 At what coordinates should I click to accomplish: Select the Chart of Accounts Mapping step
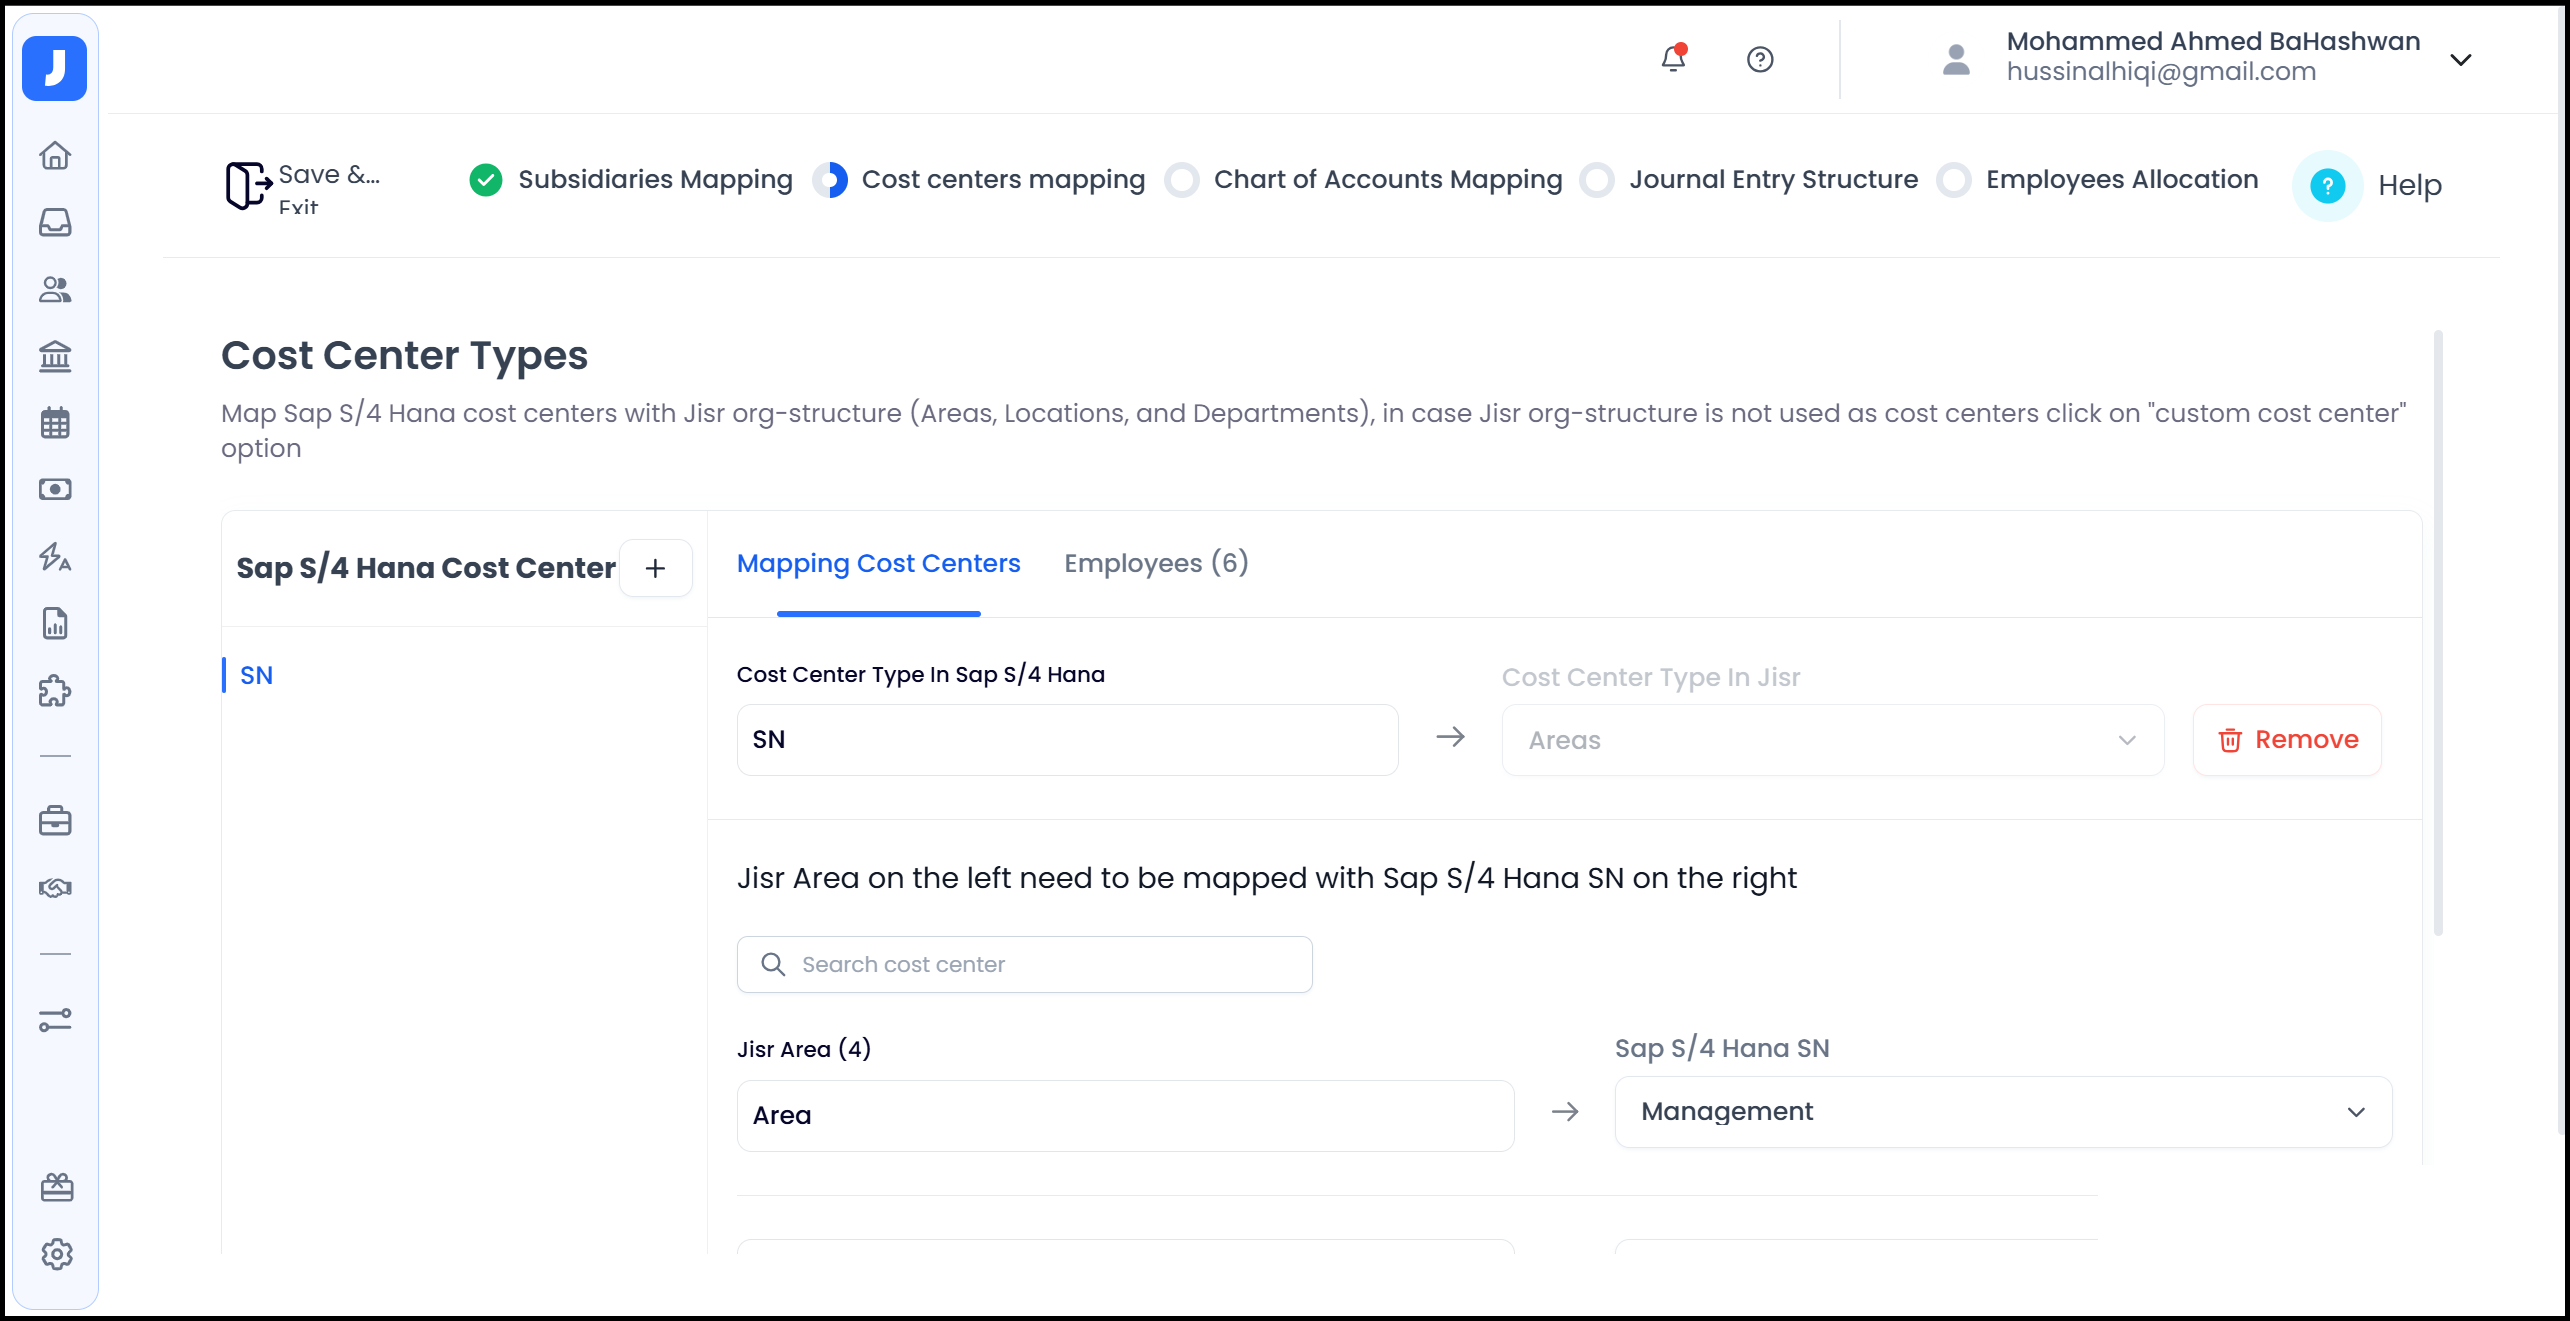(1363, 180)
